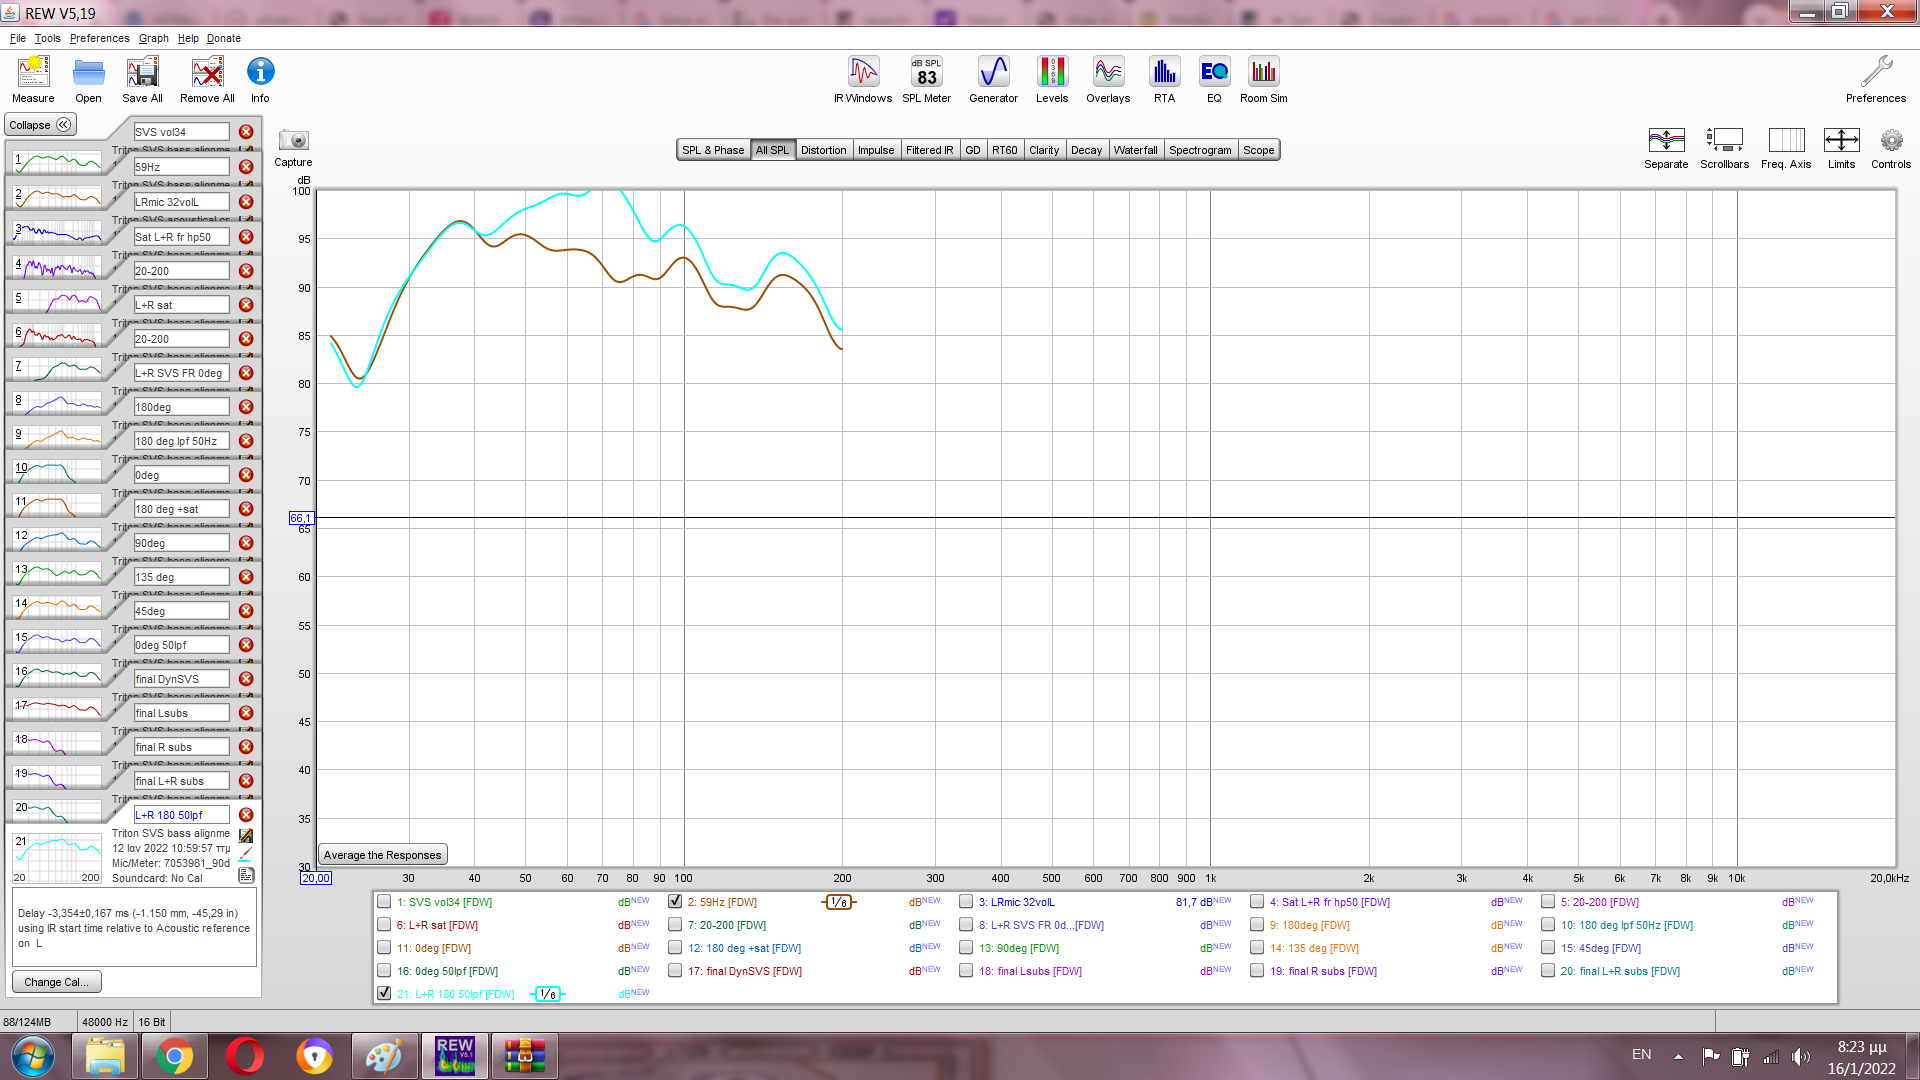Switch to the Waterfall tab
Image resolution: width=1920 pixels, height=1080 pixels.
[1135, 150]
